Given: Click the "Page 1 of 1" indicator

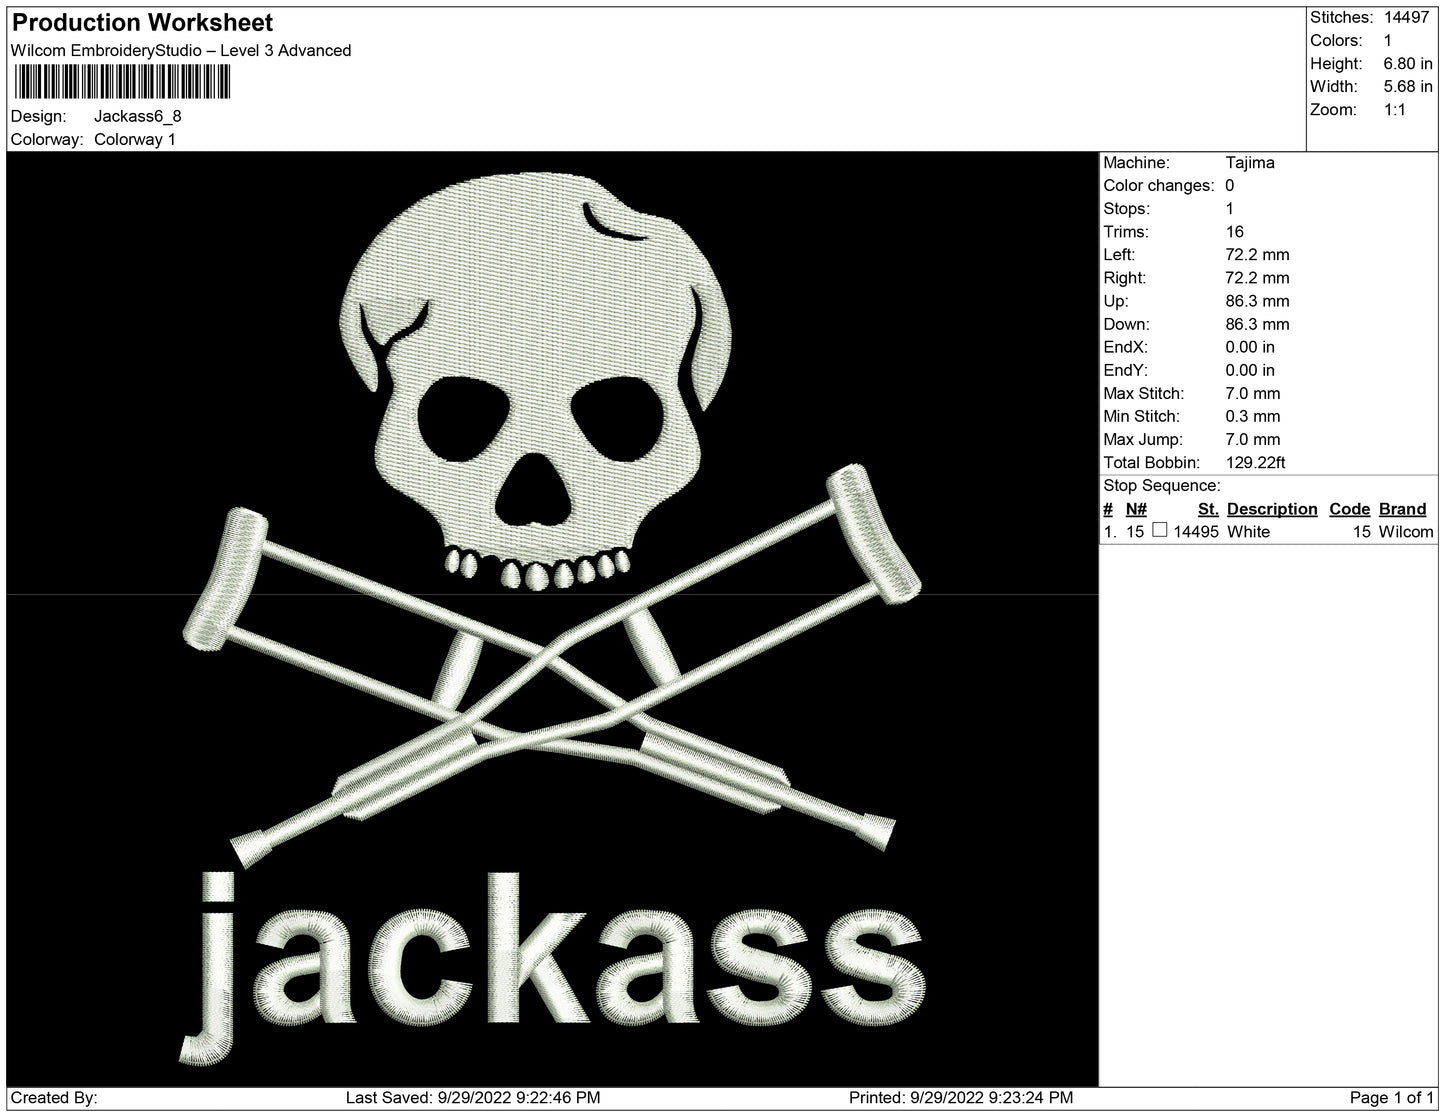Looking at the screenshot, I should coord(1392,1098).
